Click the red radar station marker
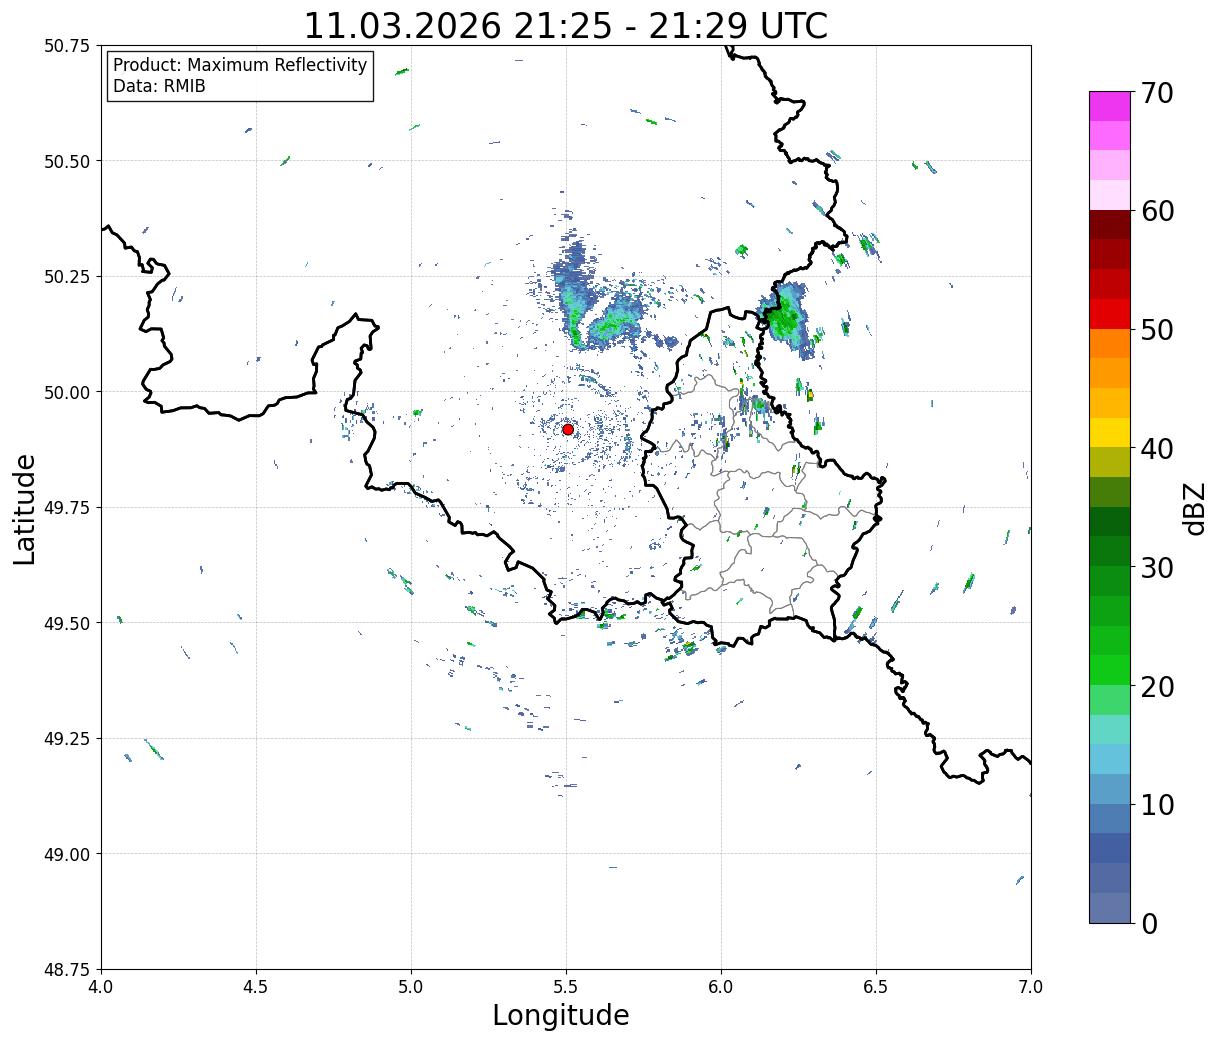Screen dimensions: 1219x1040 (567, 429)
